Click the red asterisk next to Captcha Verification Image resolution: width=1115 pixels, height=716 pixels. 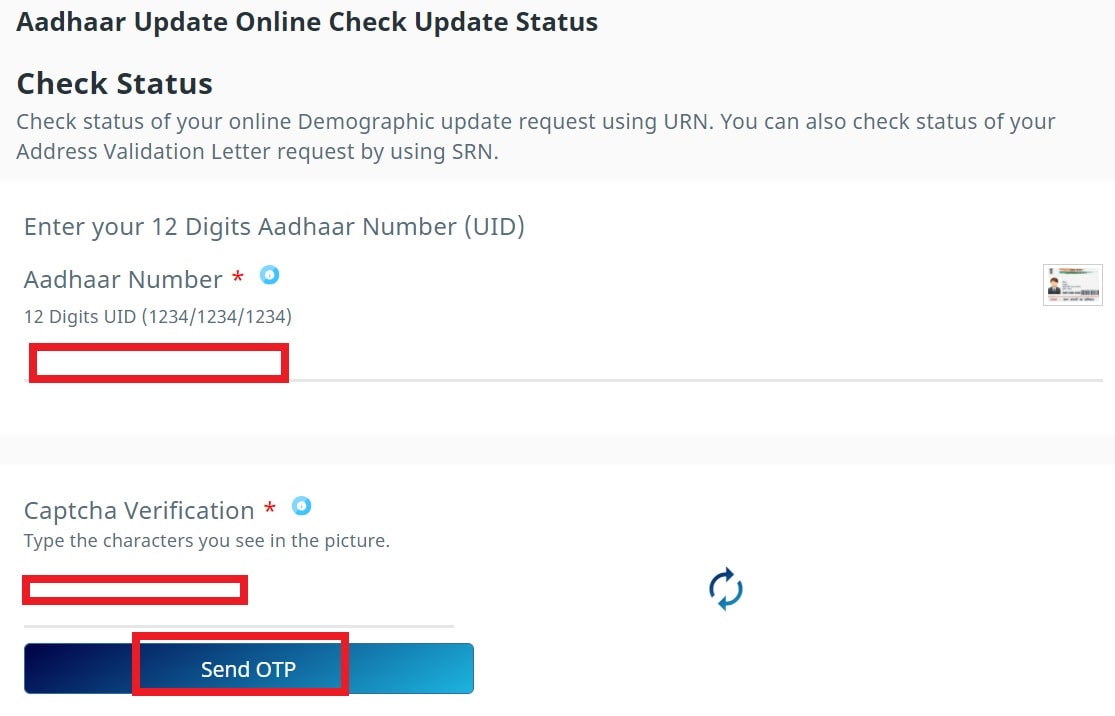pyautogui.click(x=271, y=508)
